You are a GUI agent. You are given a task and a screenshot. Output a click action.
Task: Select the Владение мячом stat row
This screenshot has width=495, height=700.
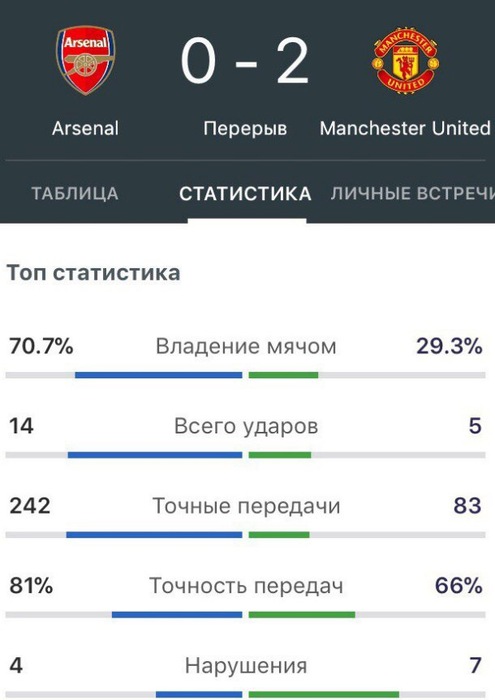pyautogui.click(x=245, y=358)
